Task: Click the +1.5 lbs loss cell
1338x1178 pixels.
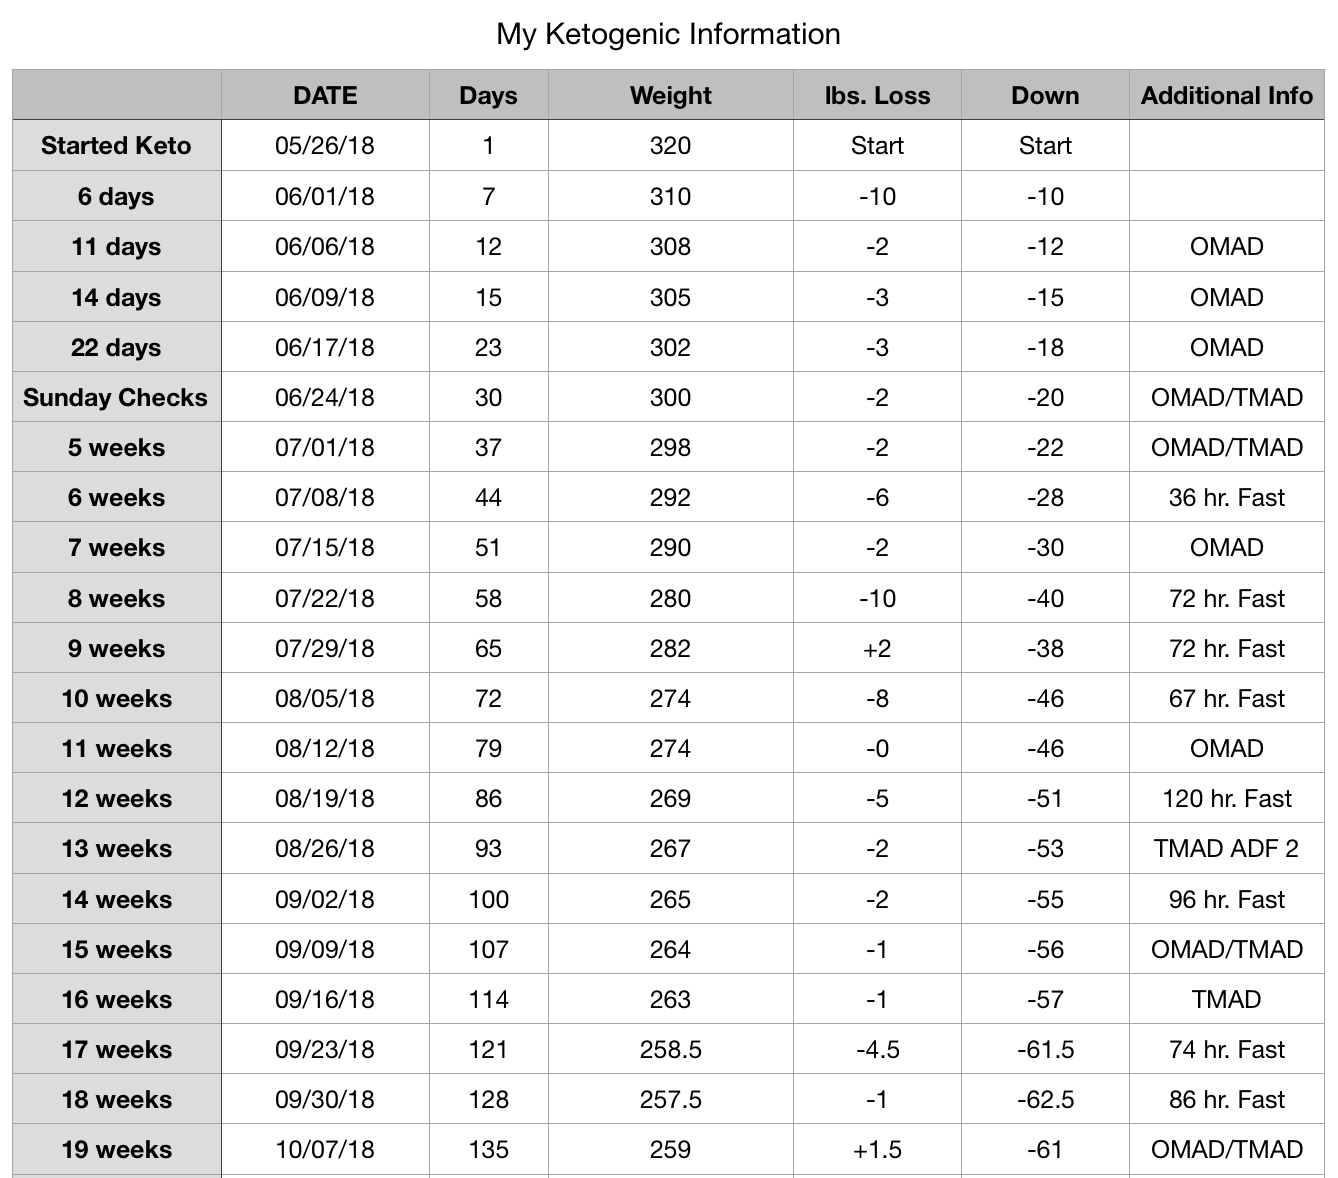Action: 877,1150
